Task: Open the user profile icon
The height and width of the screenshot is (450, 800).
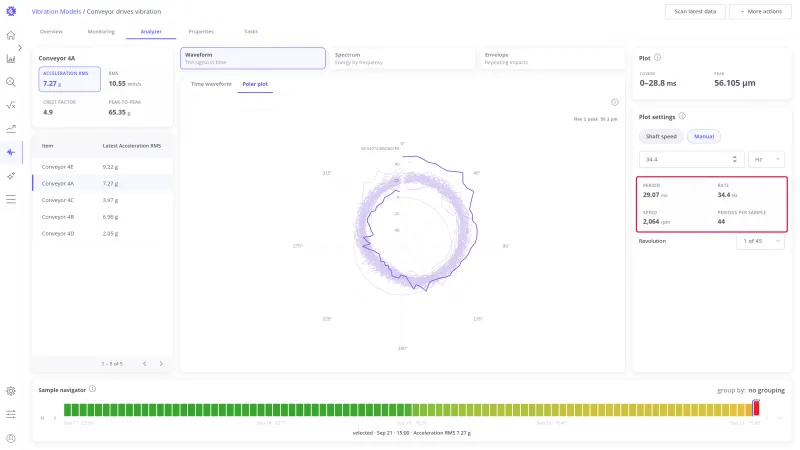Action: click(x=11, y=438)
